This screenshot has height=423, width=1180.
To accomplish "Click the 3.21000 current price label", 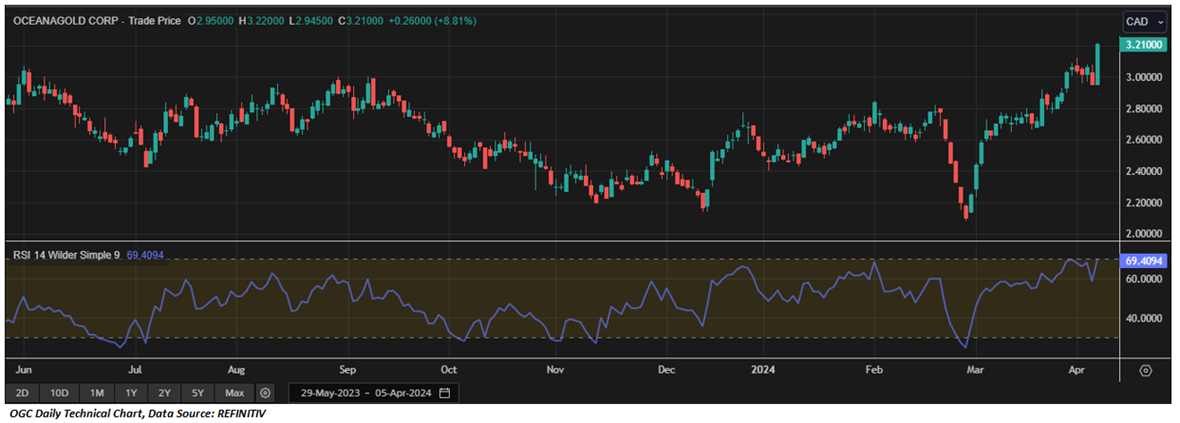I will pyautogui.click(x=1144, y=45).
